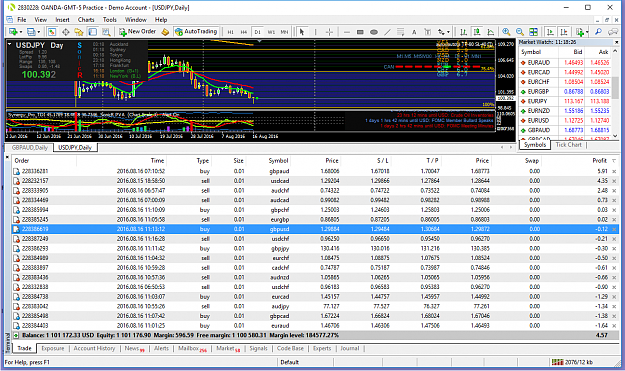Open the Tick Chart tab

coord(568,145)
